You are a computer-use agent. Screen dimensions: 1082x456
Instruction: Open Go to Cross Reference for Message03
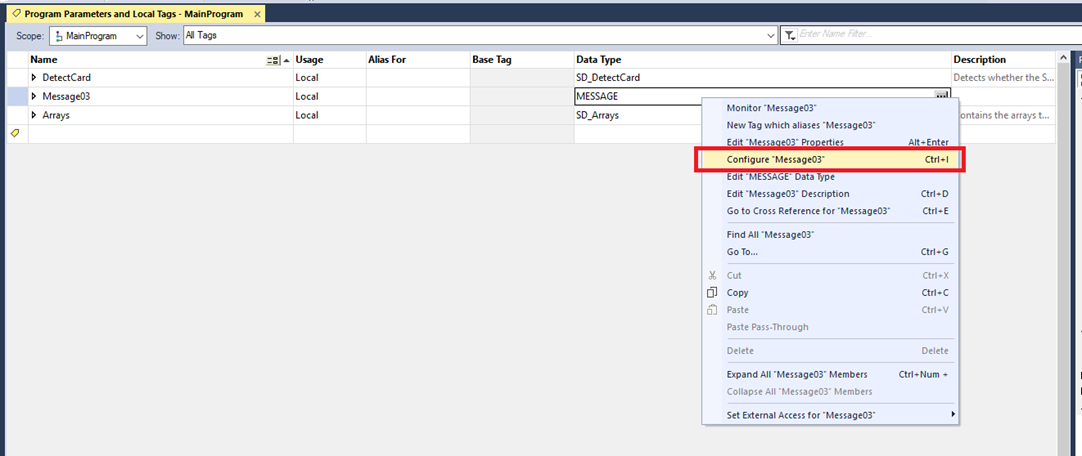coord(808,211)
